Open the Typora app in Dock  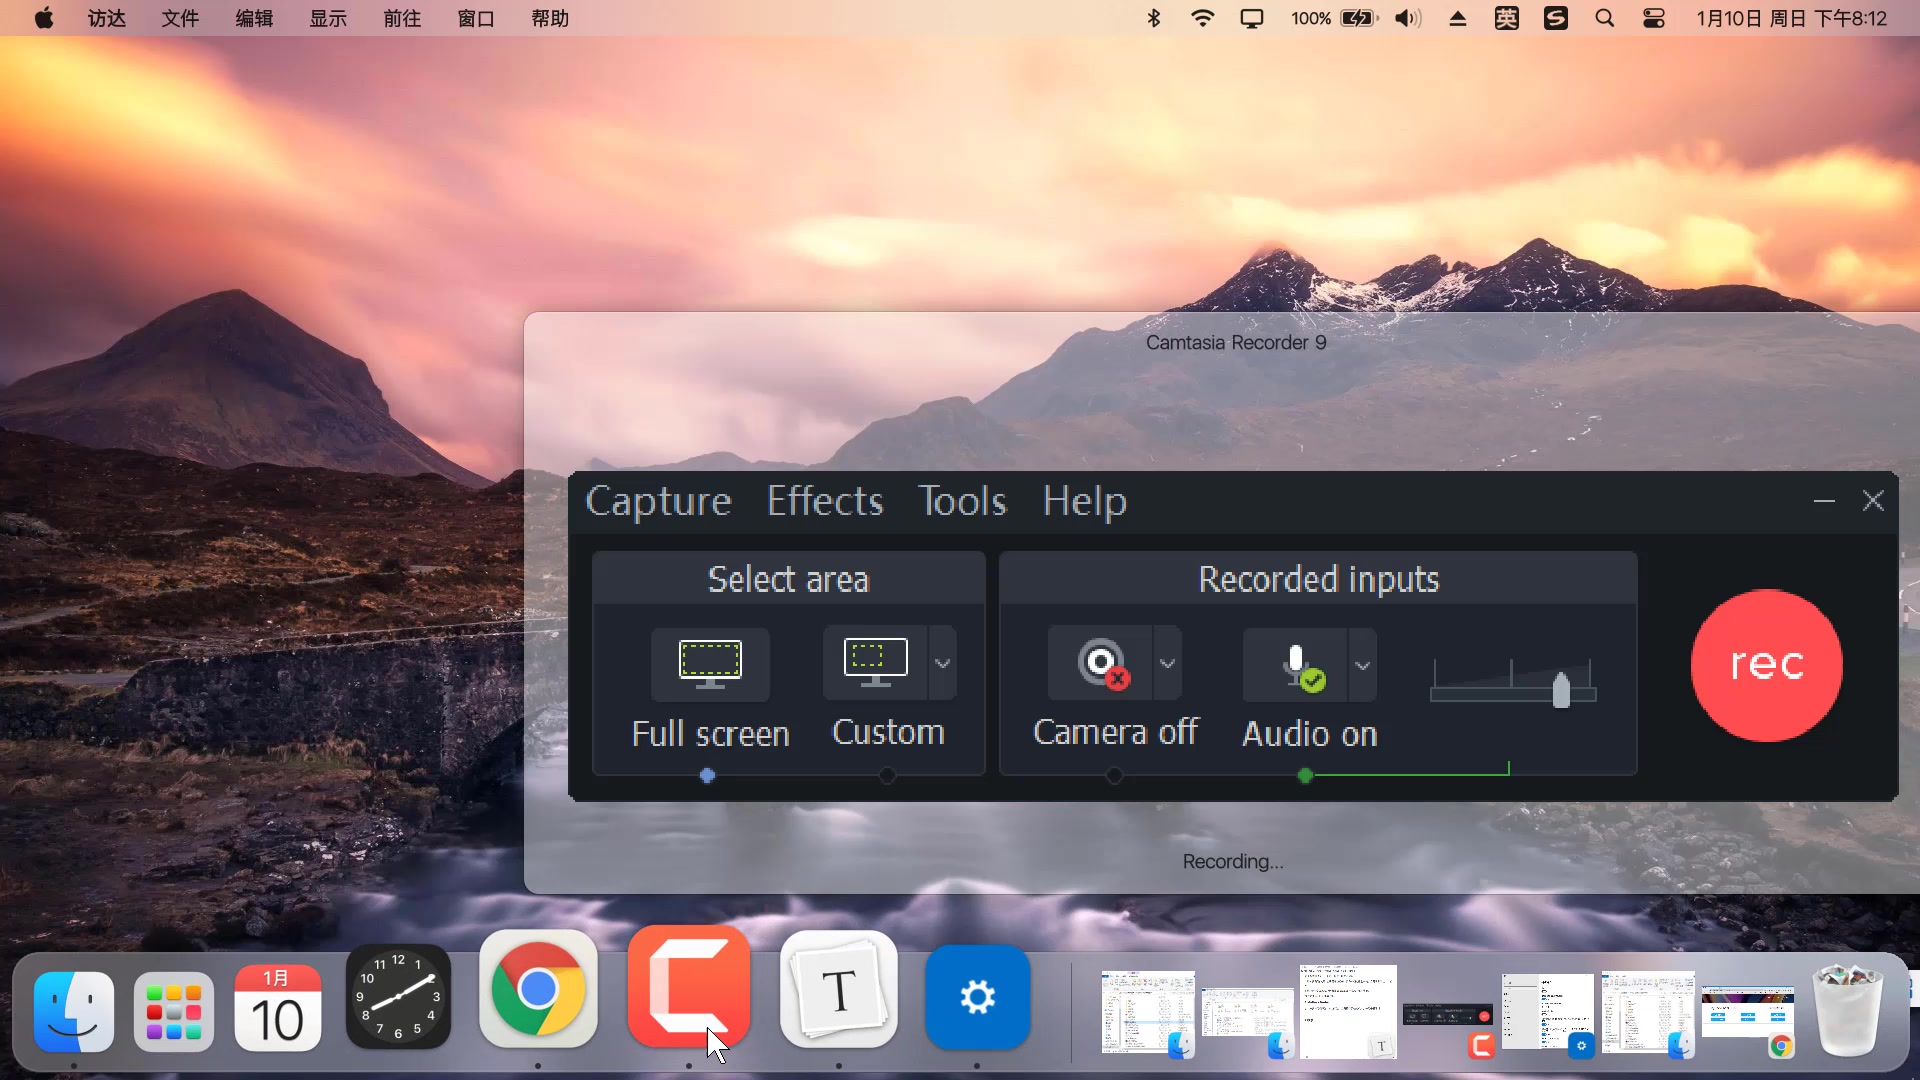(x=838, y=990)
